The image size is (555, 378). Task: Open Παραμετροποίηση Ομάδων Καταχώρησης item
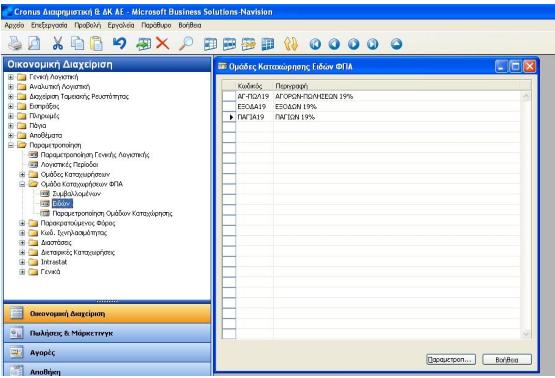[x=112, y=213]
